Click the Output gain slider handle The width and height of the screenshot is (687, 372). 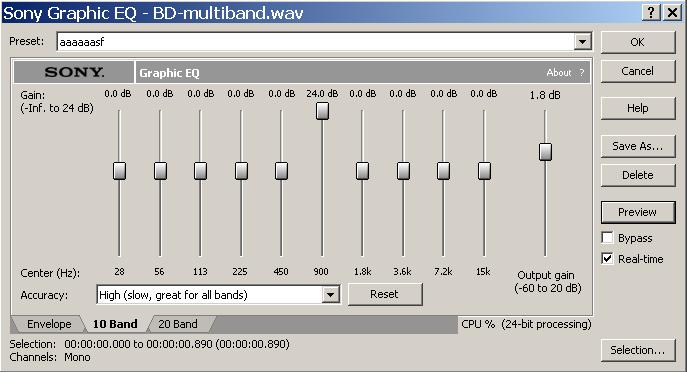[545, 152]
